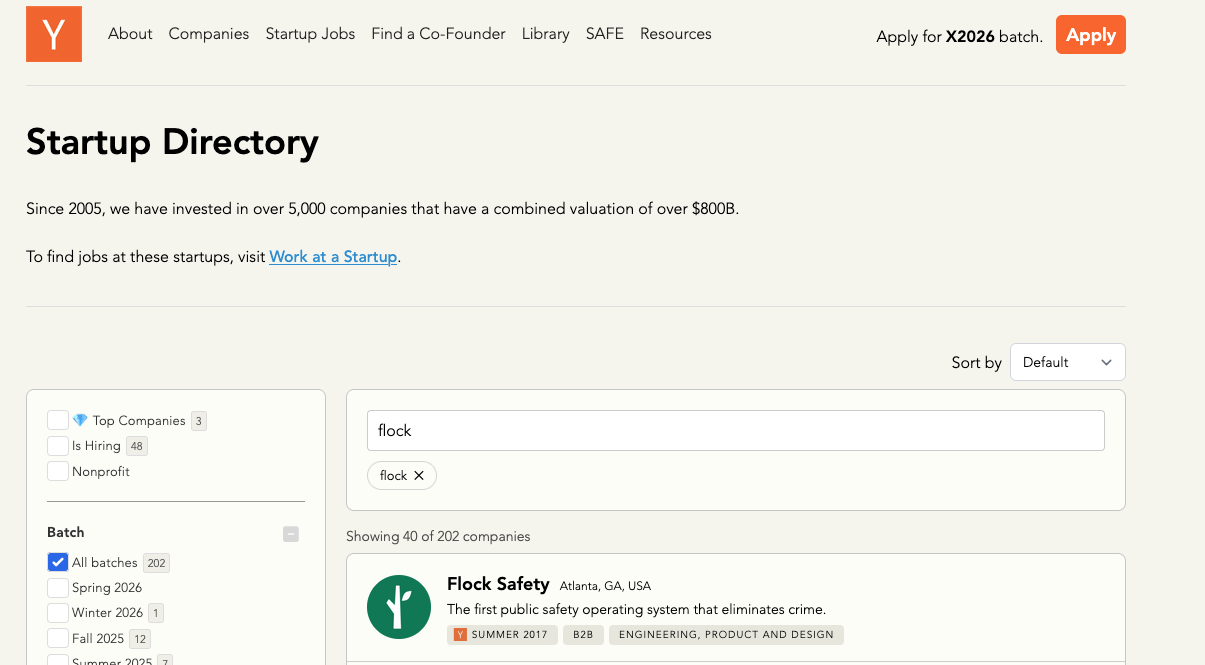Tick the Nonprofit checkbox

58,471
